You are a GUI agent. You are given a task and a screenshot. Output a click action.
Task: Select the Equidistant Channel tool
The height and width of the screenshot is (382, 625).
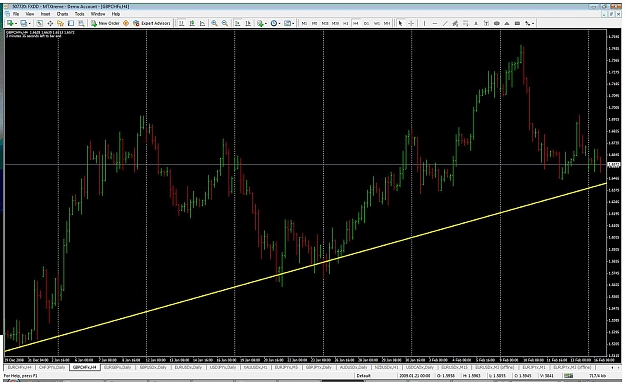[x=455, y=23]
